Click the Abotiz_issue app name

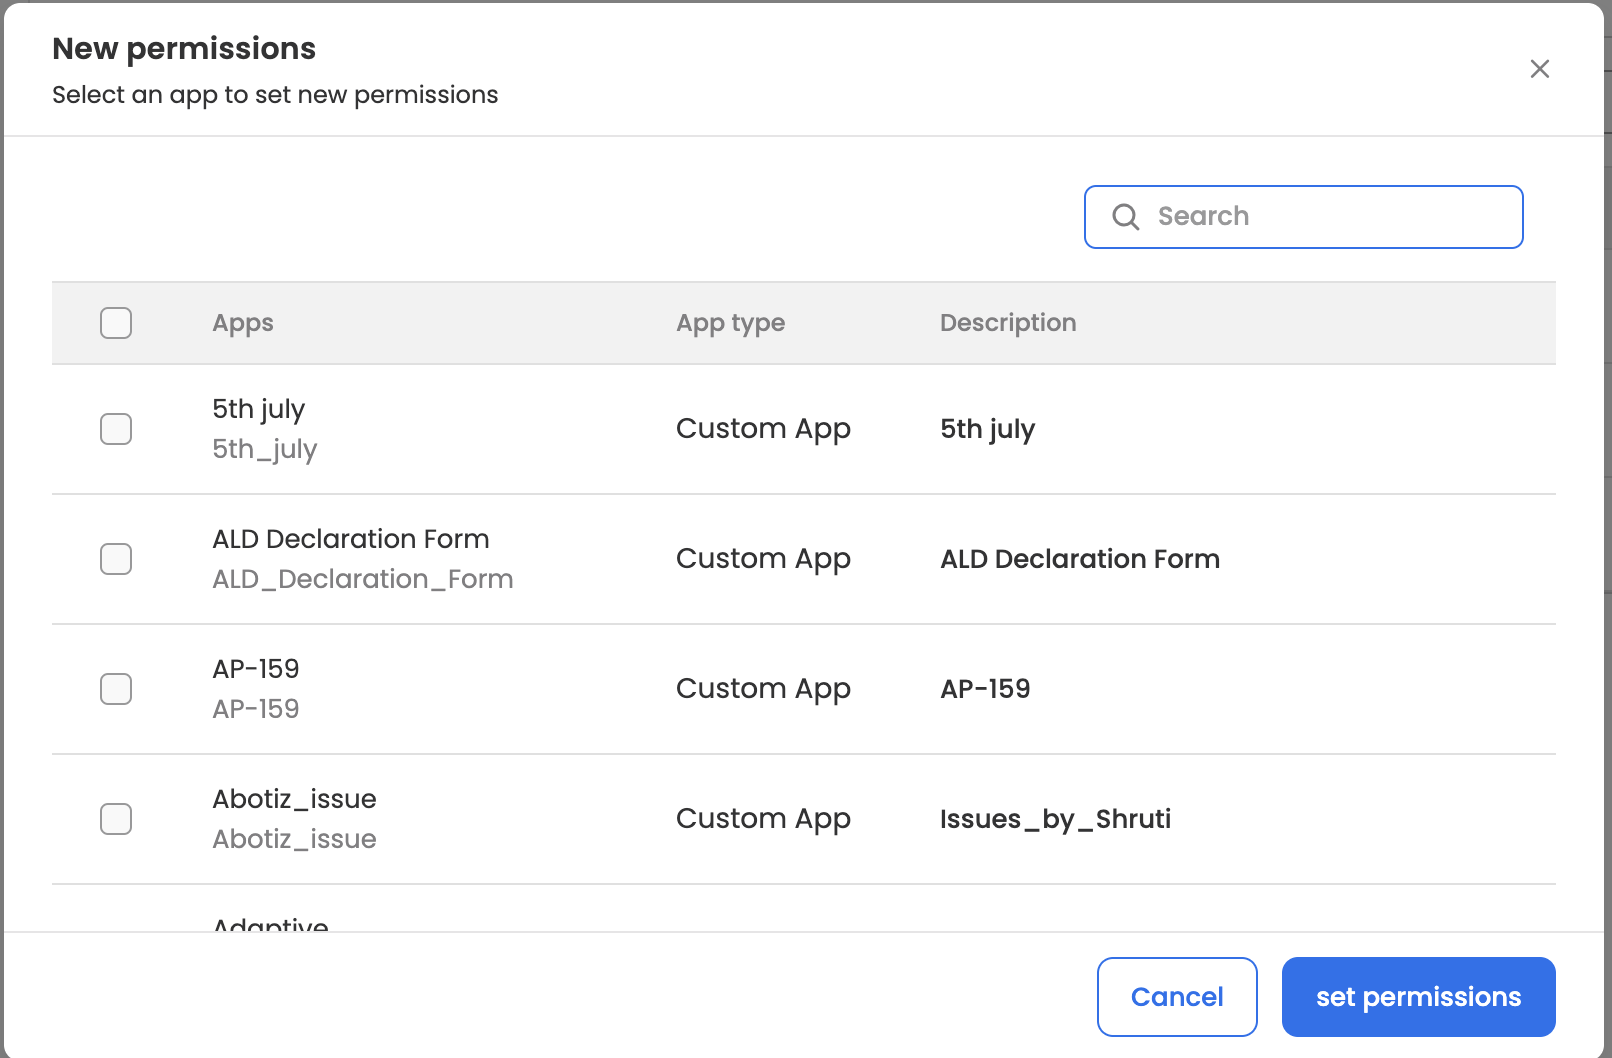tap(294, 799)
